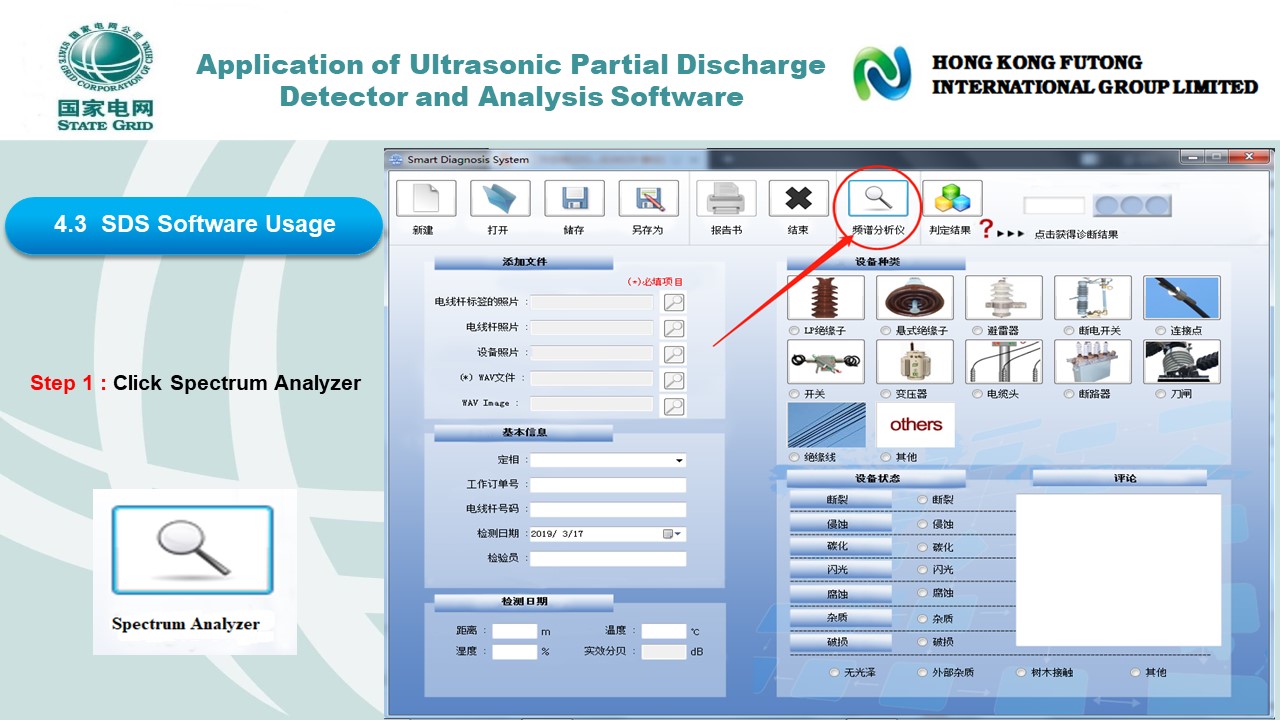The width and height of the screenshot is (1280, 720).
Task: Select the 树木接触 radio button
Action: click(x=1021, y=673)
